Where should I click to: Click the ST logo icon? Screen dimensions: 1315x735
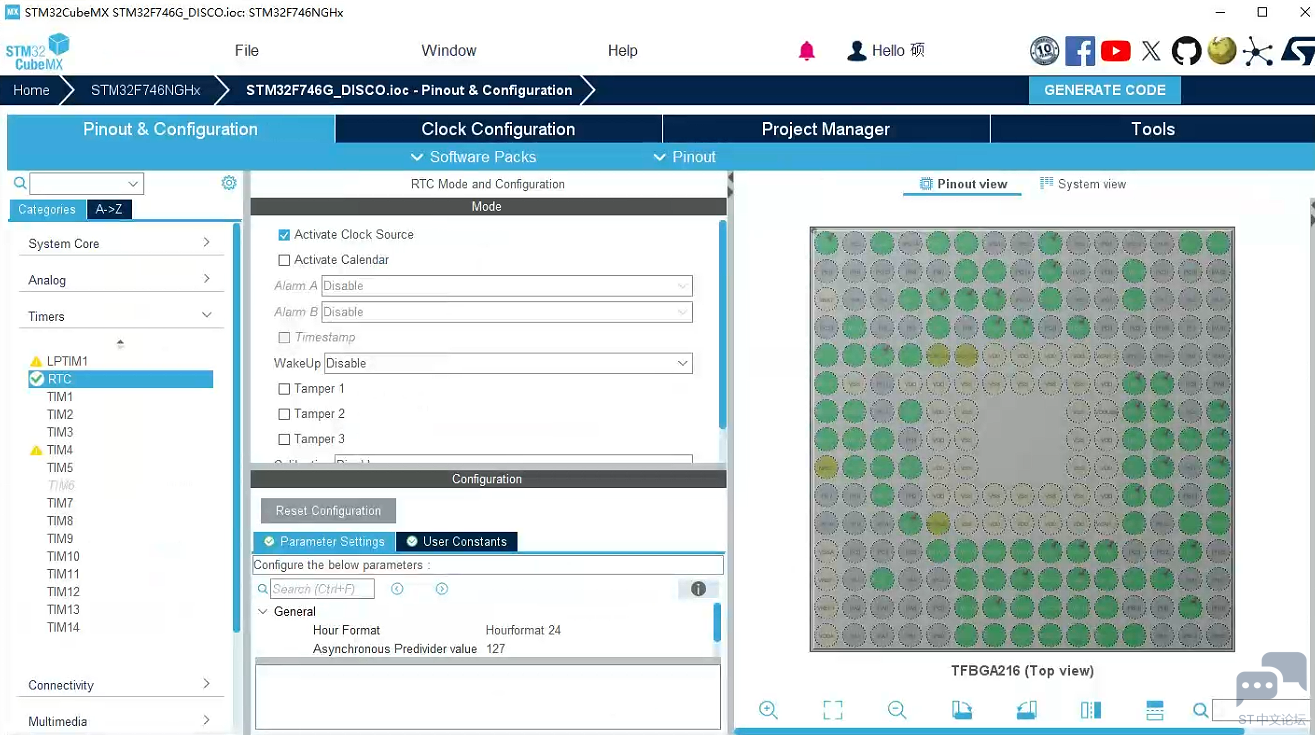[x=1297, y=51]
